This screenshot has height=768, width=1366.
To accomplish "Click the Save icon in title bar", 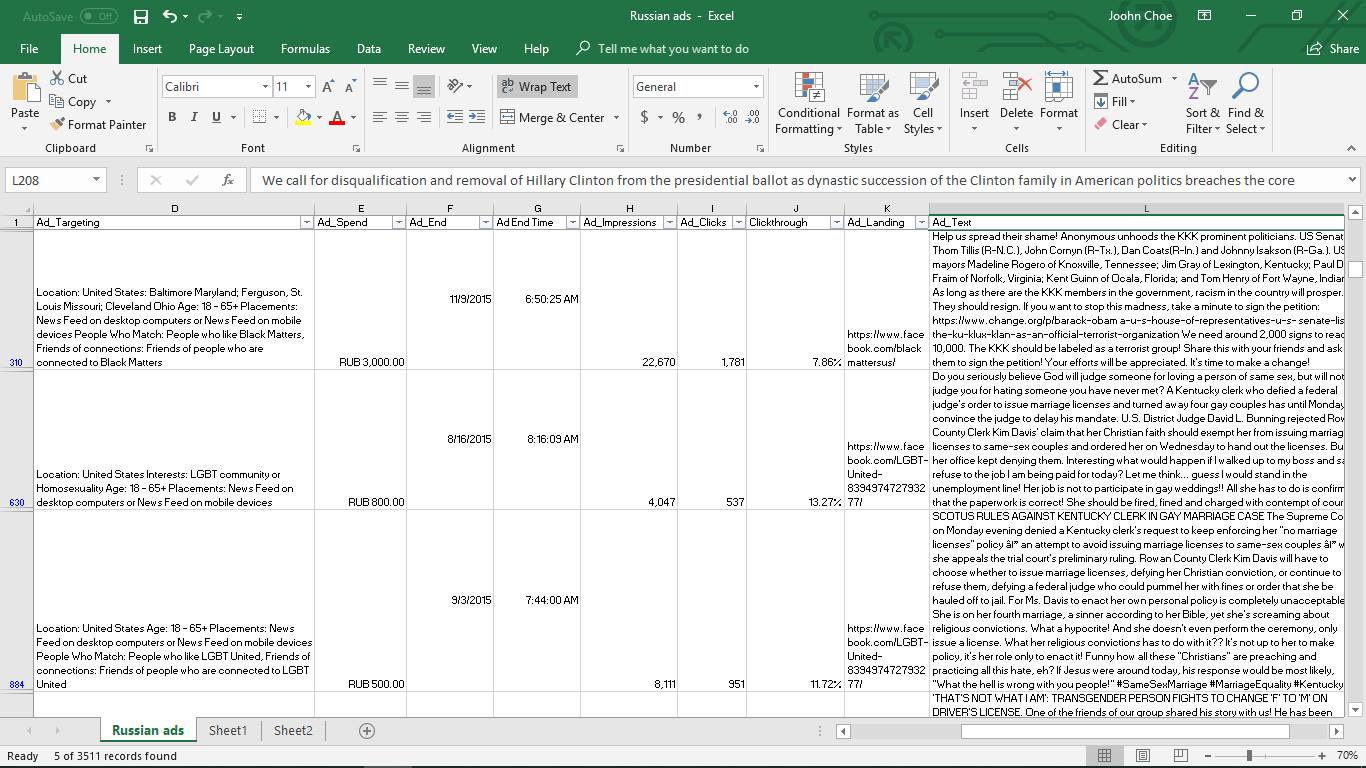I will (141, 16).
